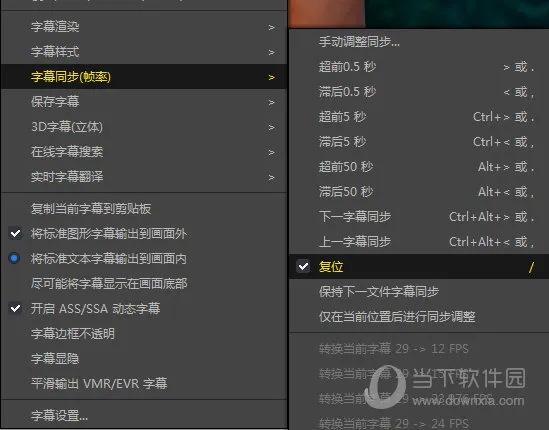Open the 实时字幕翻译 submenu
Screen dimensions: 549x430
[144, 177]
